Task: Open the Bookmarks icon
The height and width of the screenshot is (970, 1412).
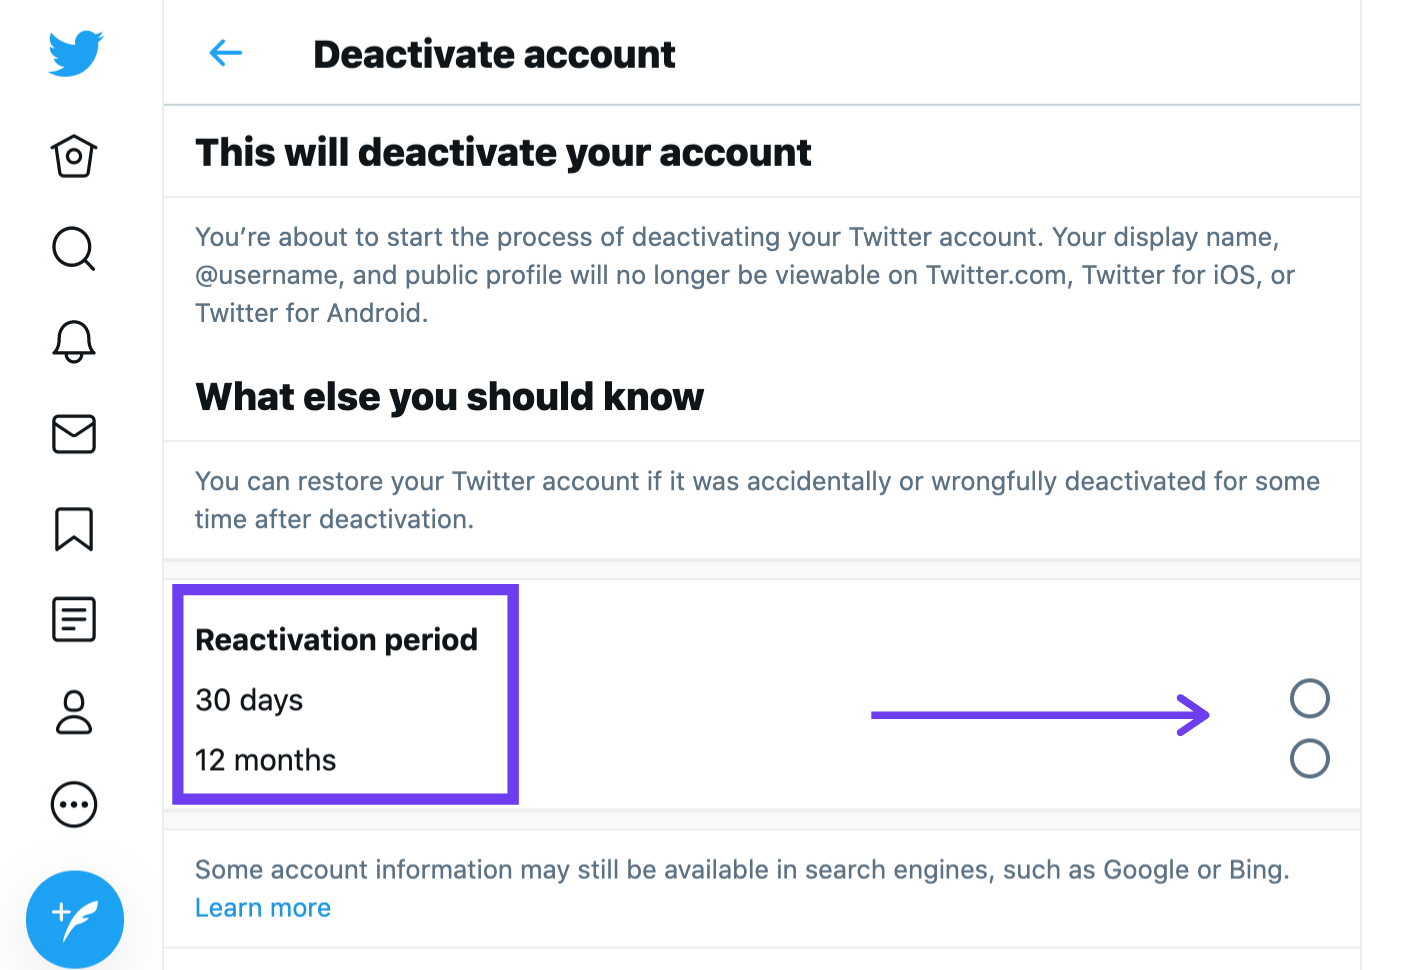Action: coord(74,528)
